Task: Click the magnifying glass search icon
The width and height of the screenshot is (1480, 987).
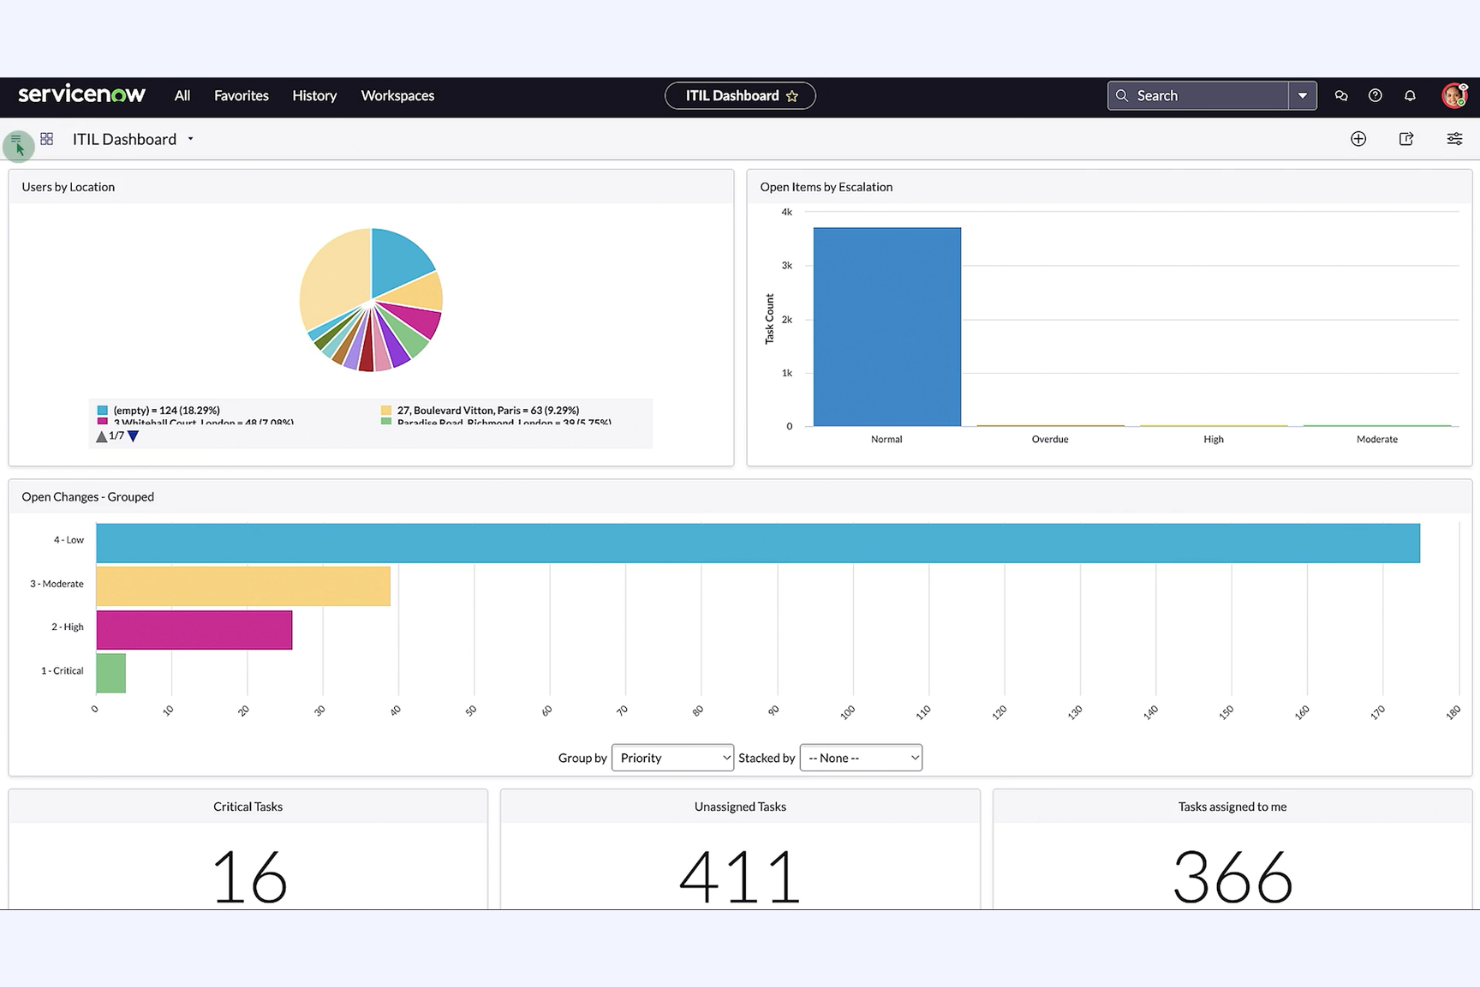Action: tap(1124, 95)
